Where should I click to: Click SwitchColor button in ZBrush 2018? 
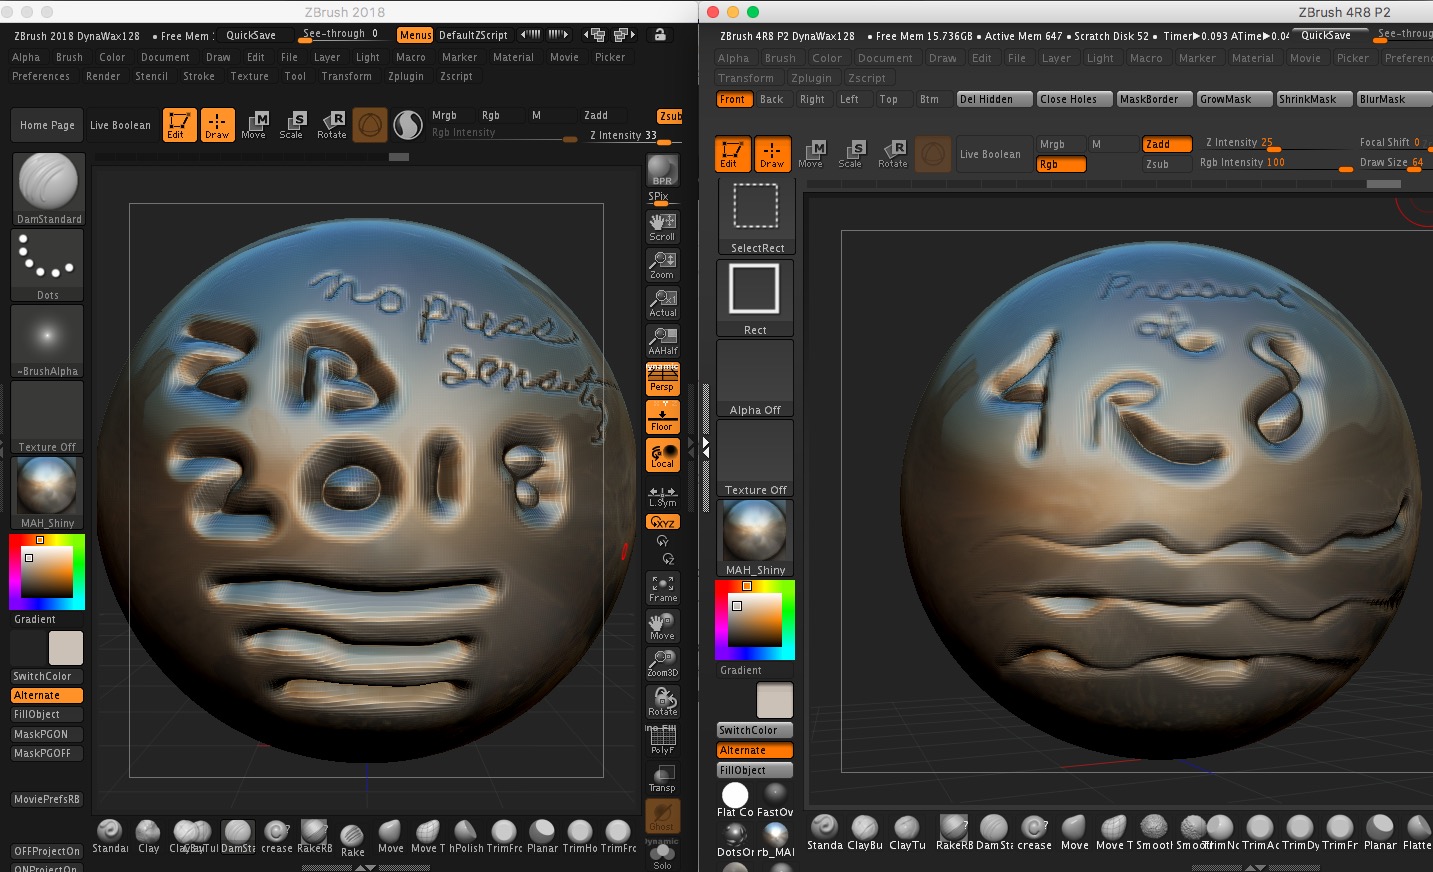[47, 676]
